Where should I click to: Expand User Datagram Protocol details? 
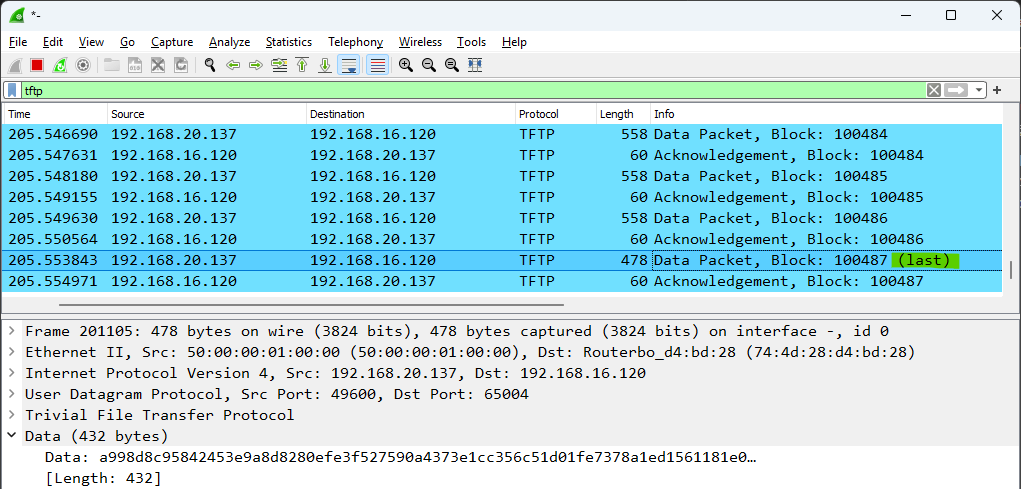(12, 394)
